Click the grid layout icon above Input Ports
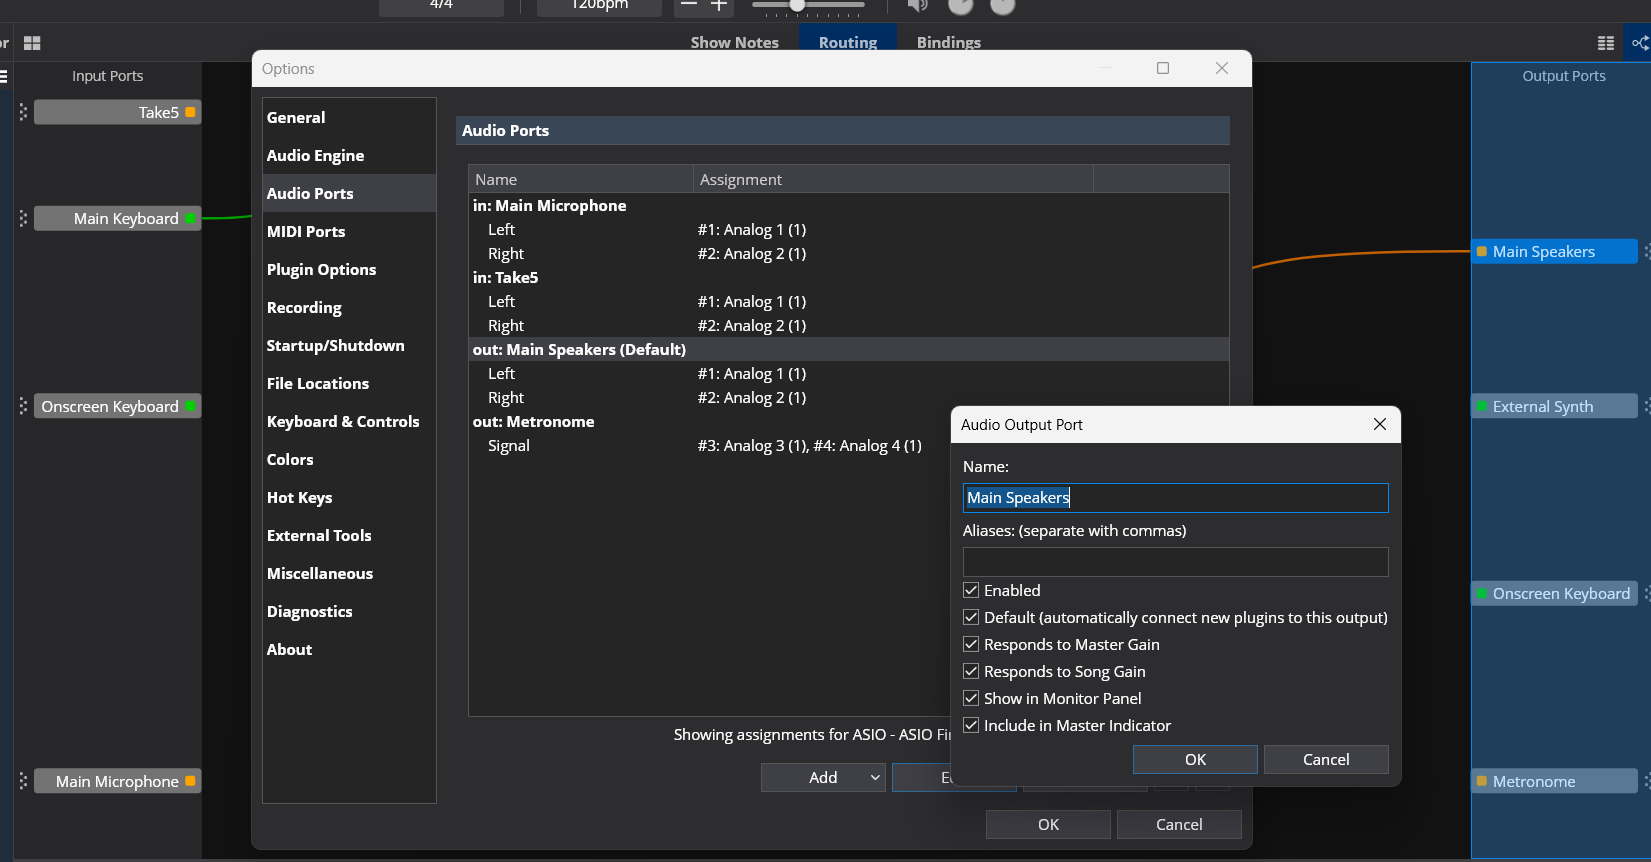Image resolution: width=1651 pixels, height=862 pixels. click(x=32, y=43)
